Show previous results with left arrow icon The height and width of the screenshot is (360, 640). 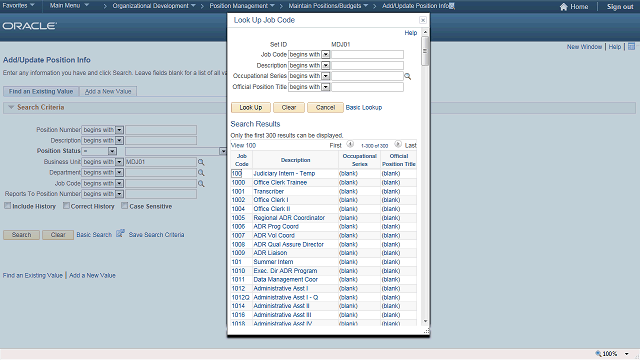point(350,144)
